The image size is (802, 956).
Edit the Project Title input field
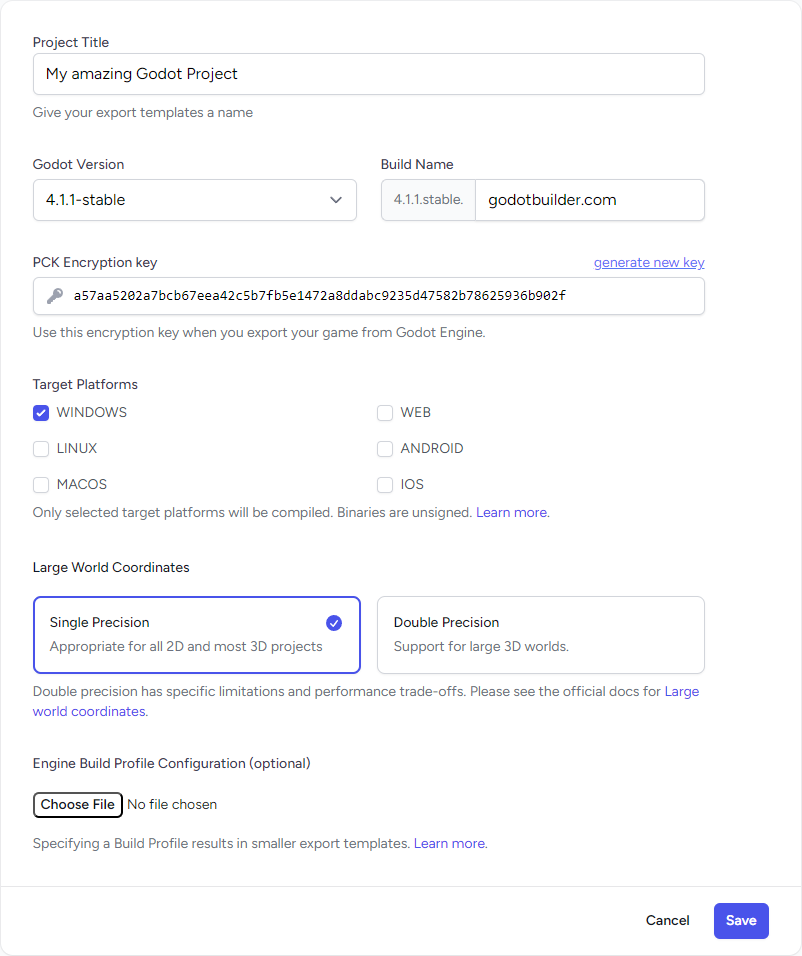[369, 74]
